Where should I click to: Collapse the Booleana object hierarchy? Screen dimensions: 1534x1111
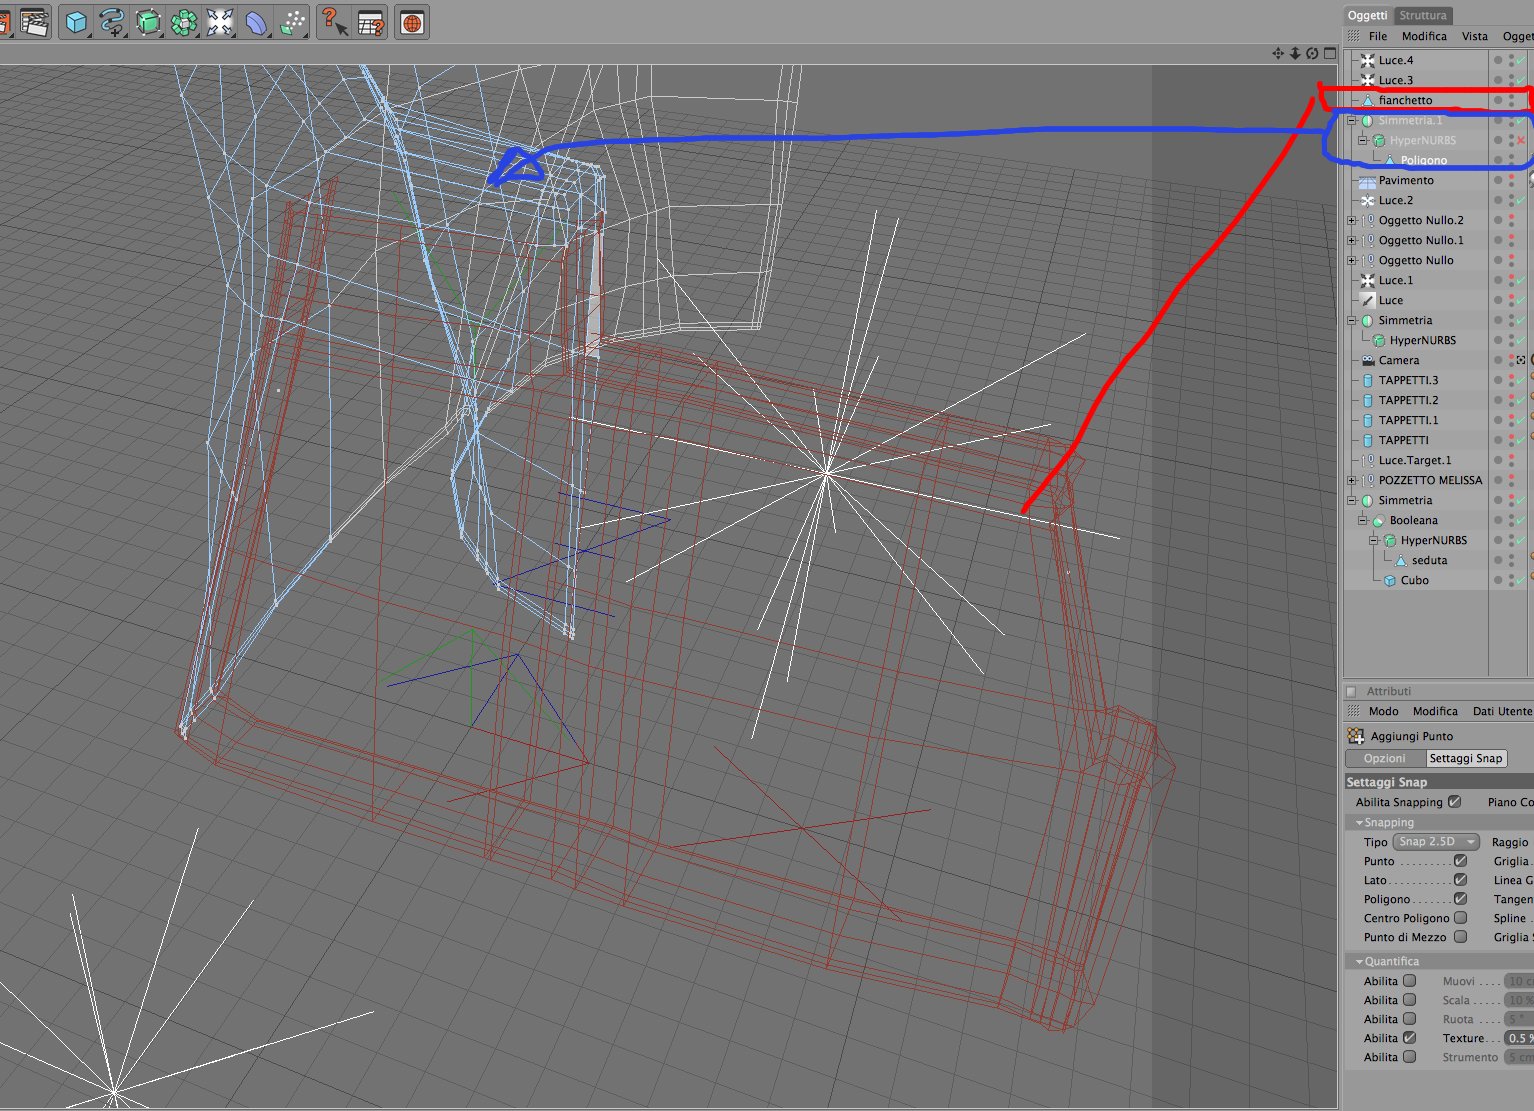pos(1363,520)
